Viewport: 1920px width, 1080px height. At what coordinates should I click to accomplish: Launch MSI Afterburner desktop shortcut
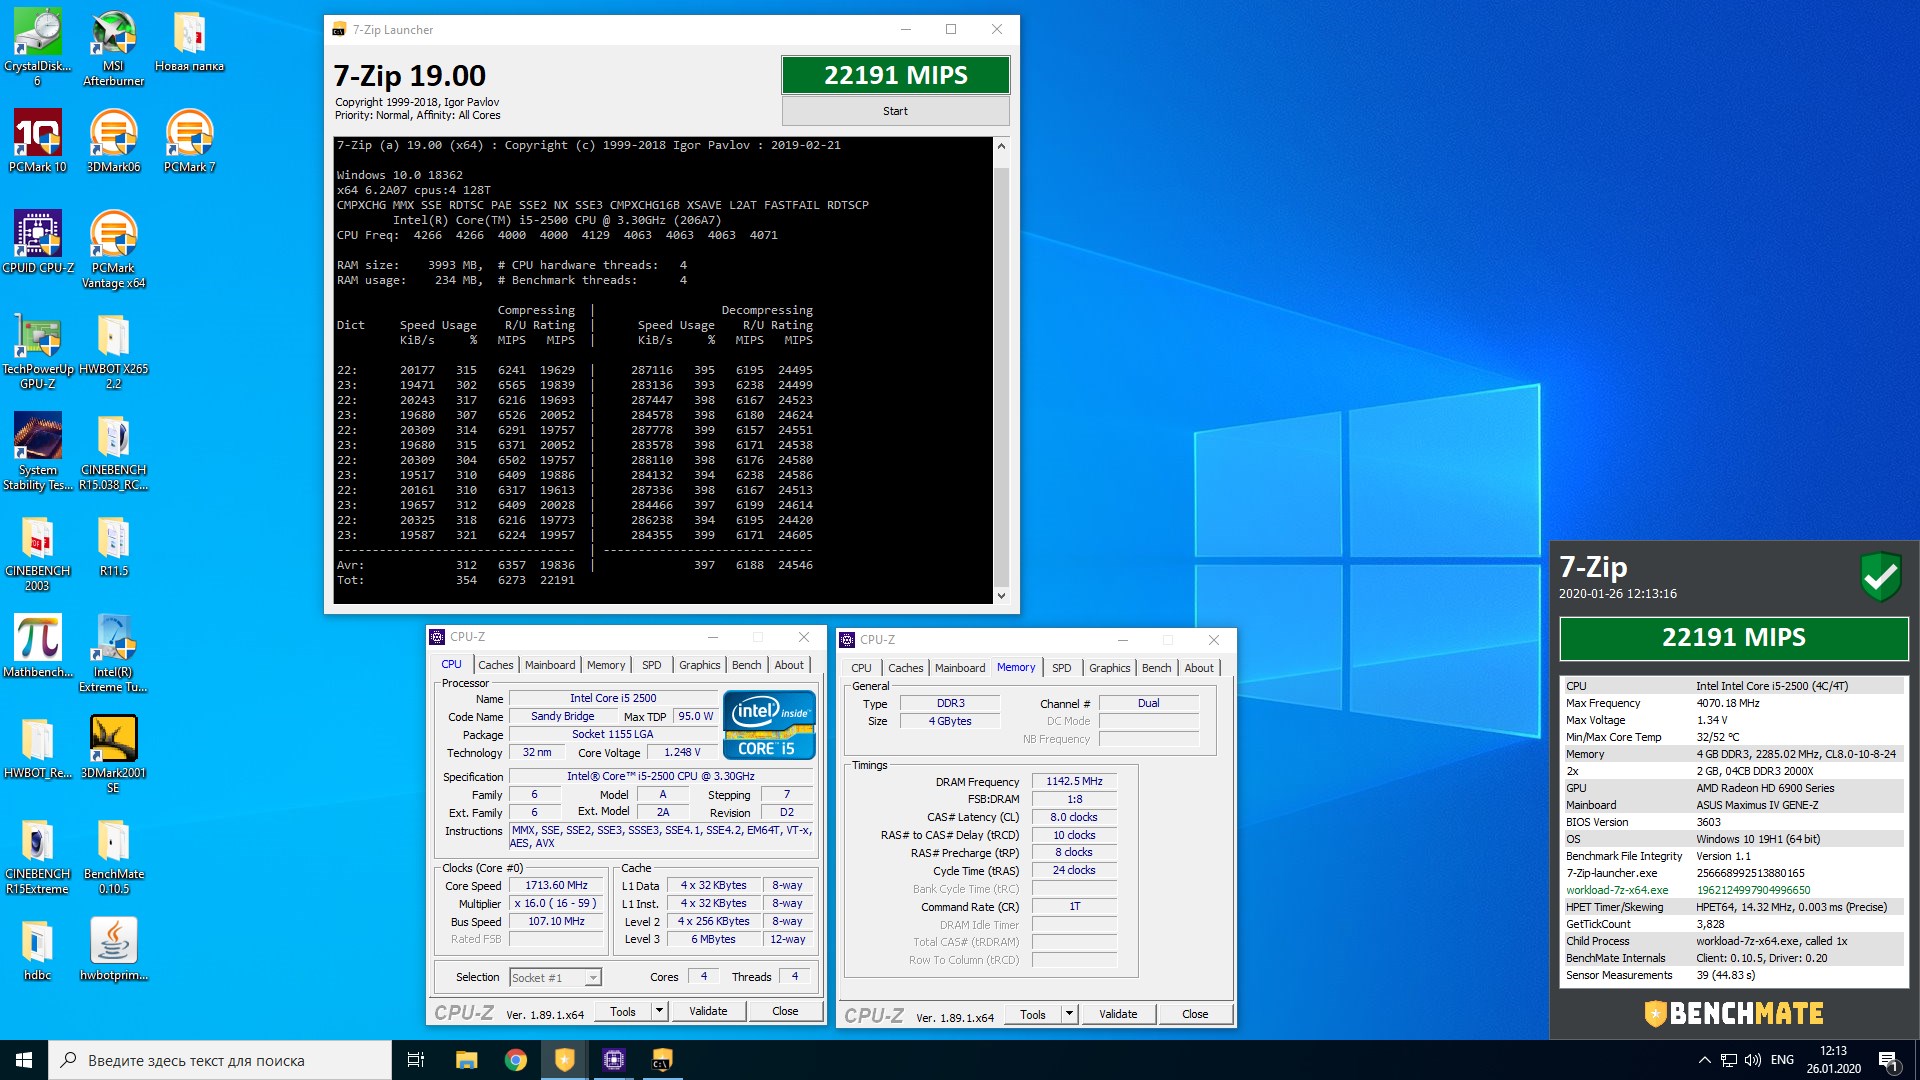(x=113, y=47)
